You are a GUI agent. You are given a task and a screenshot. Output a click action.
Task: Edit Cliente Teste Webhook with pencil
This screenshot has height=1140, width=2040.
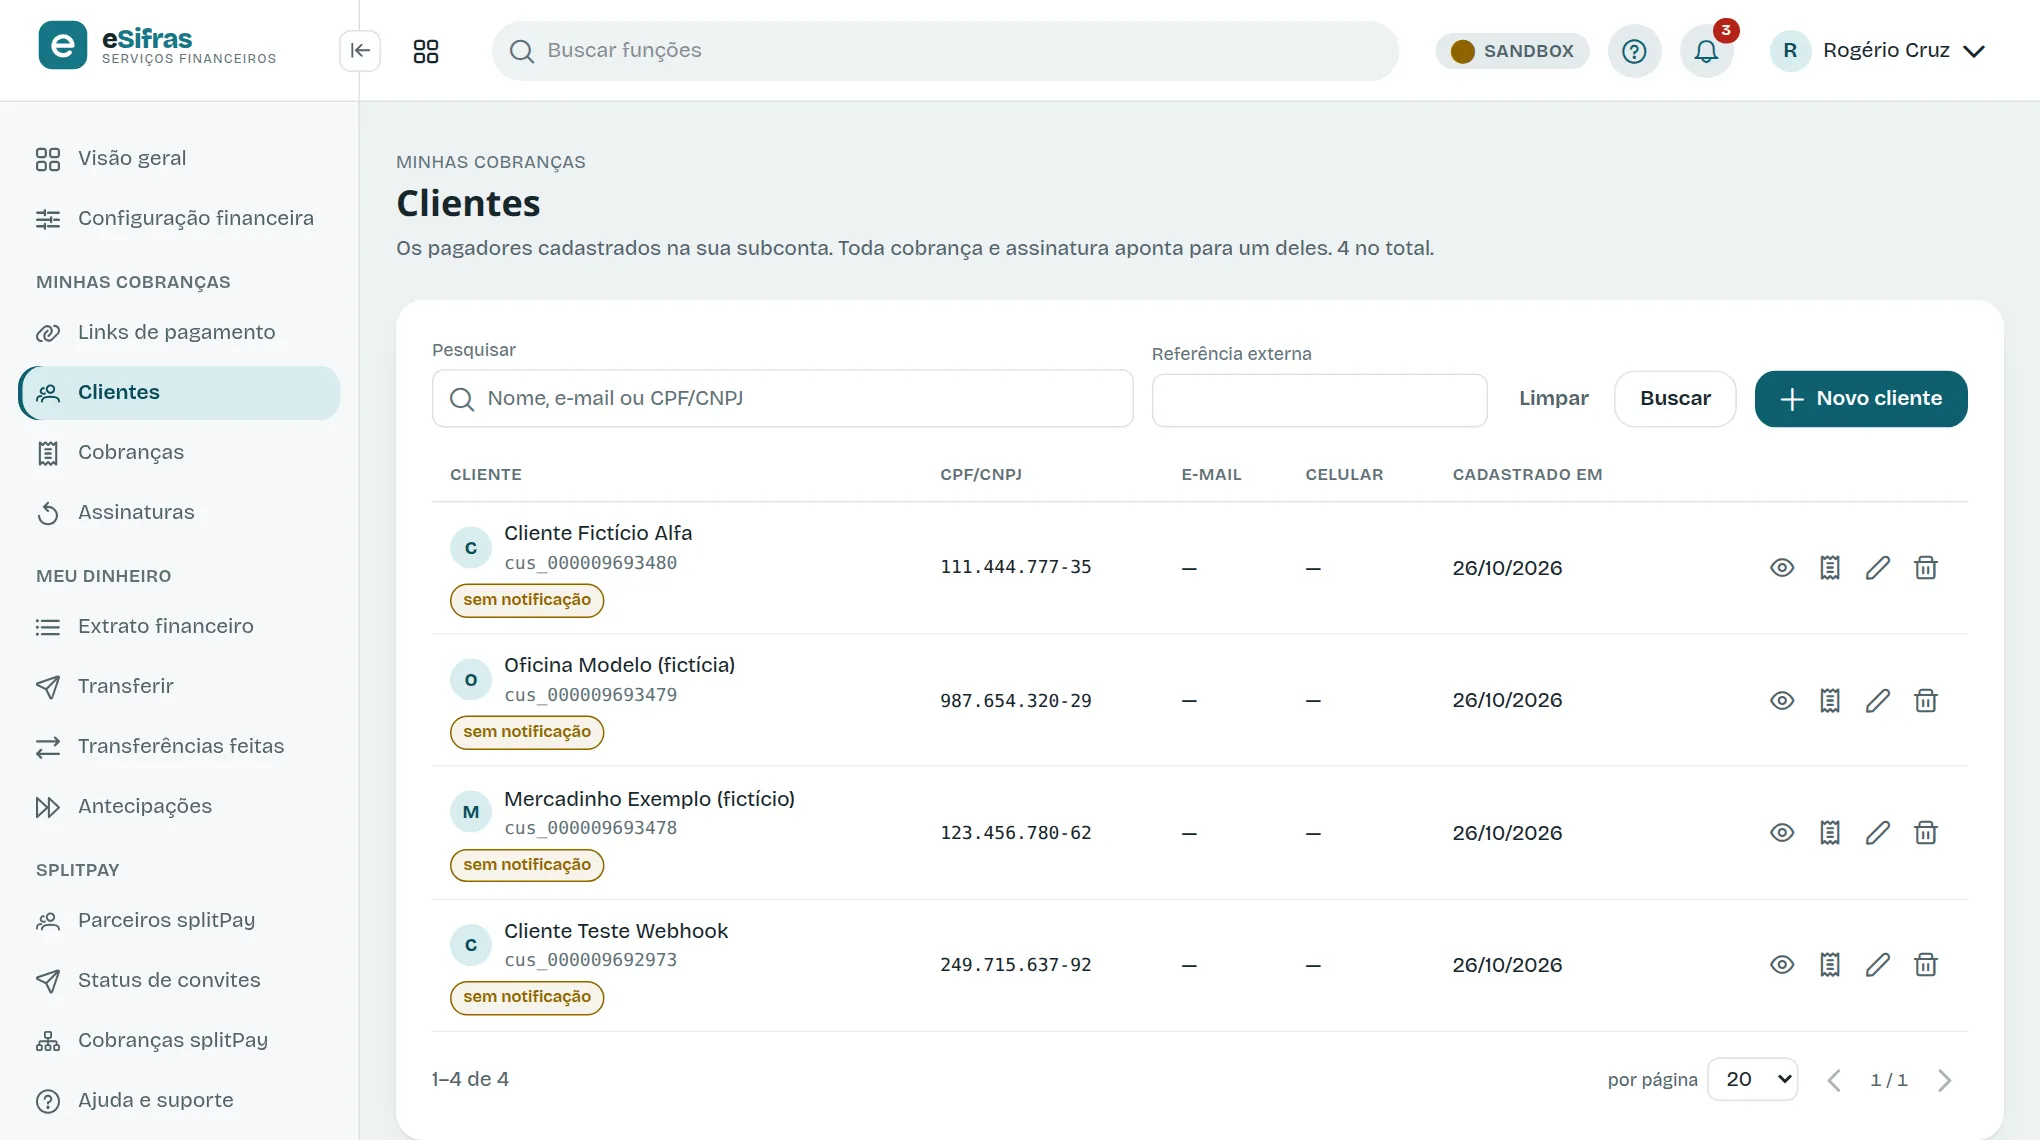point(1878,965)
